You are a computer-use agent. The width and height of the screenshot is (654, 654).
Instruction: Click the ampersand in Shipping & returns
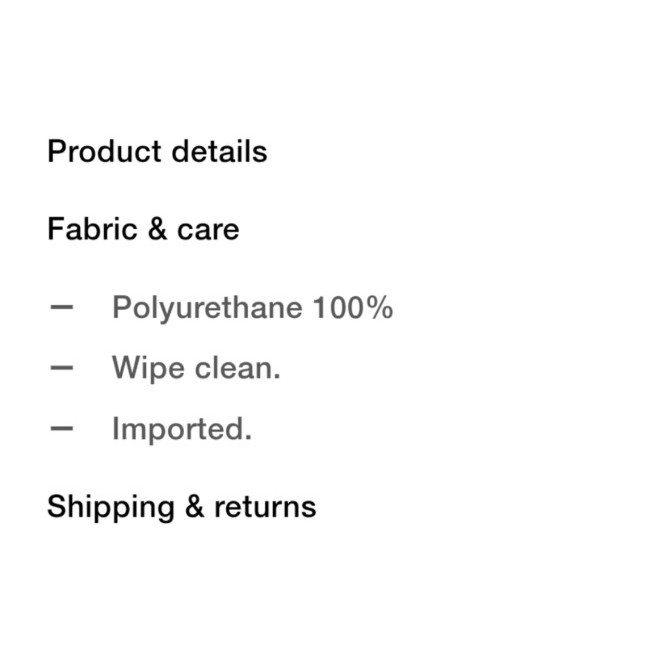pyautogui.click(x=194, y=506)
